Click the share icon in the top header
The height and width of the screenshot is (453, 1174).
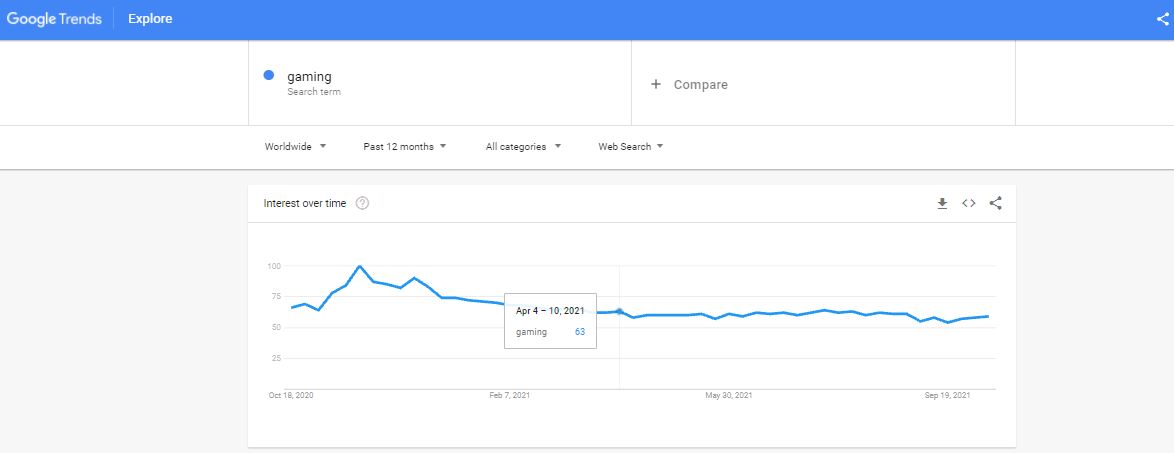coord(1163,19)
